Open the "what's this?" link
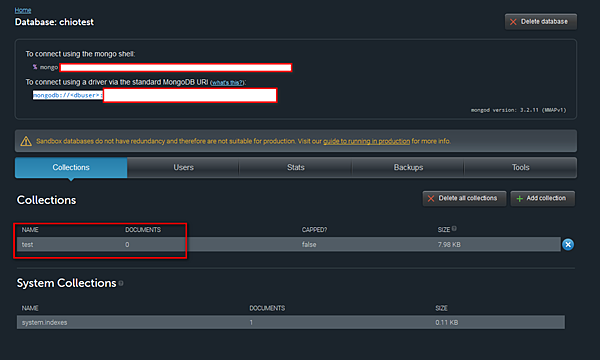The width and height of the screenshot is (600, 360). click(228, 83)
